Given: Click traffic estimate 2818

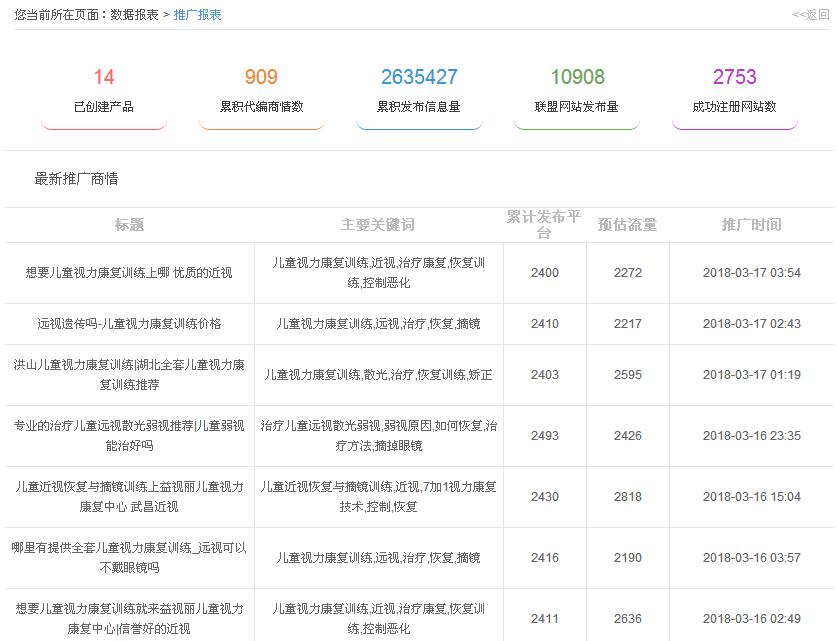Looking at the screenshot, I should tap(628, 496).
